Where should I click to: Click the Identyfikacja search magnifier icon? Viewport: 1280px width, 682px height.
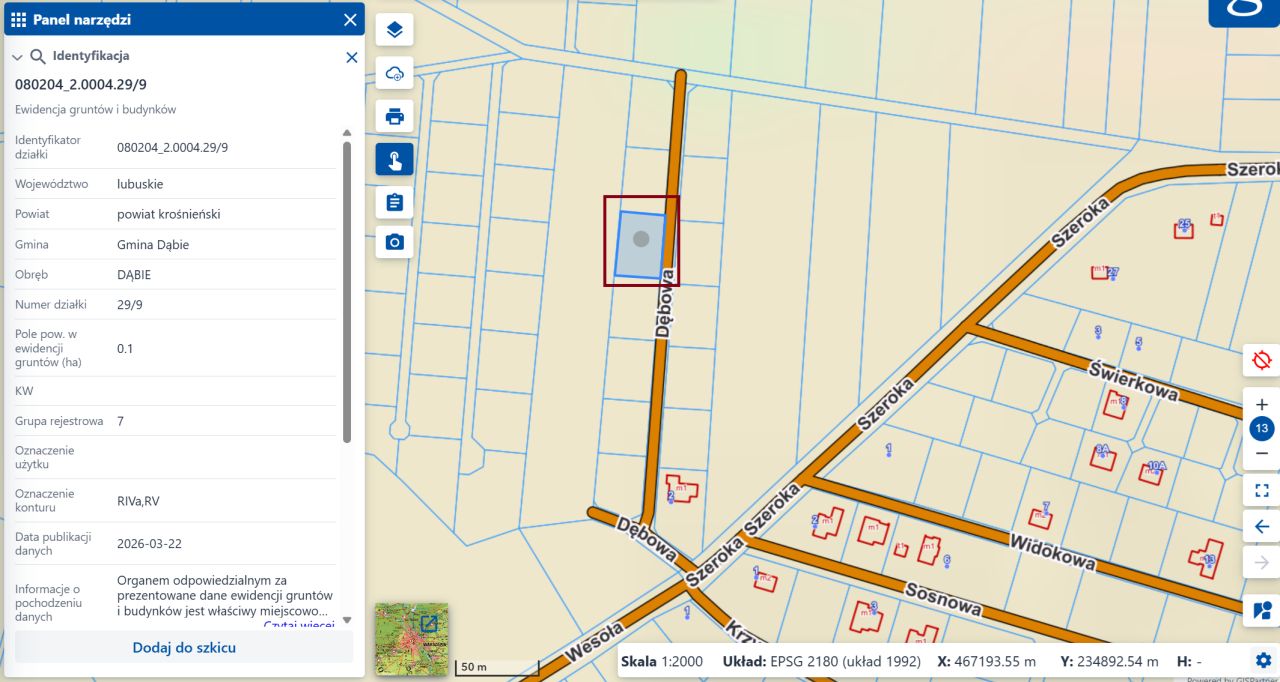tap(38, 56)
